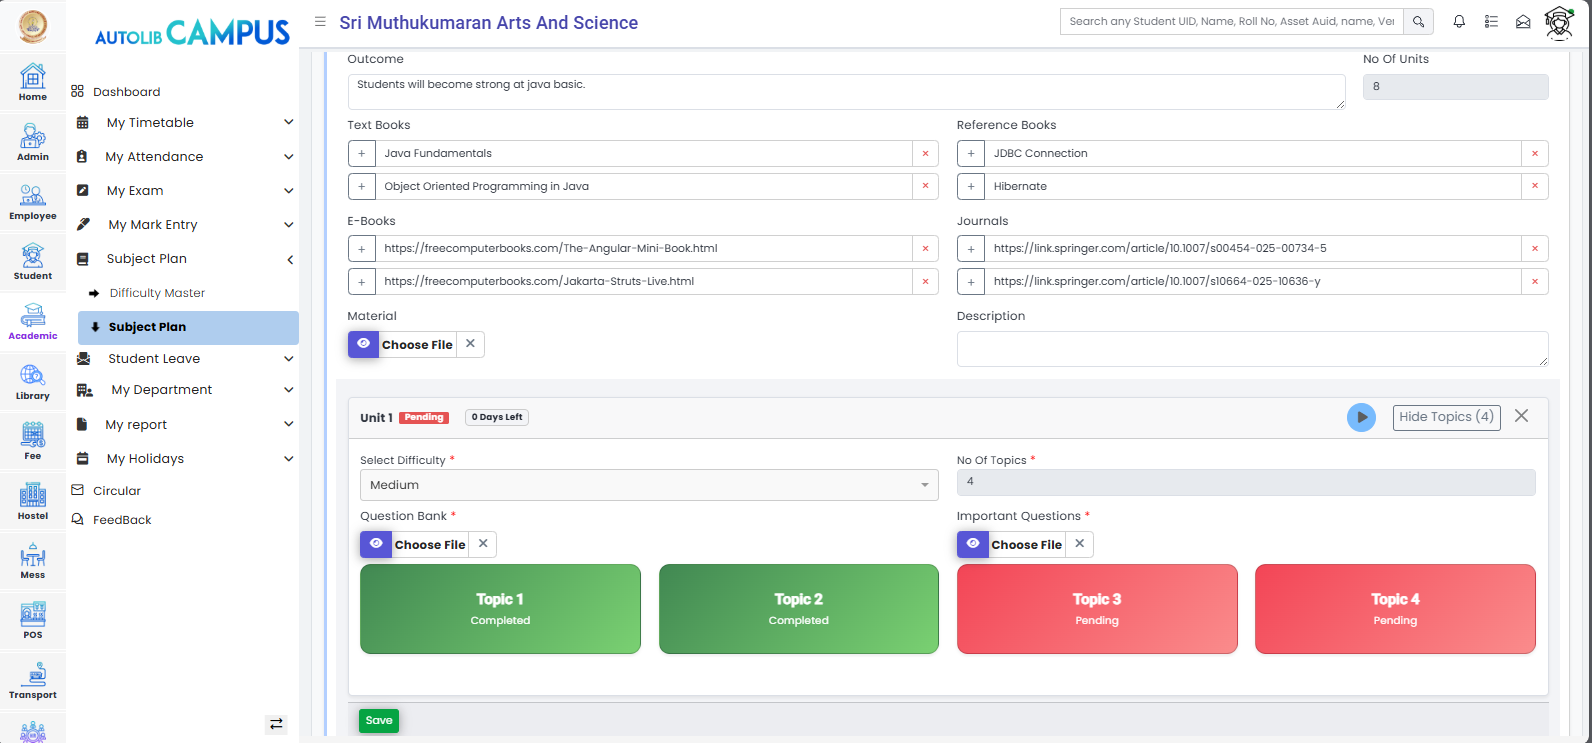1592x743 pixels.
Task: Click the search magnifier icon
Action: 1418,22
